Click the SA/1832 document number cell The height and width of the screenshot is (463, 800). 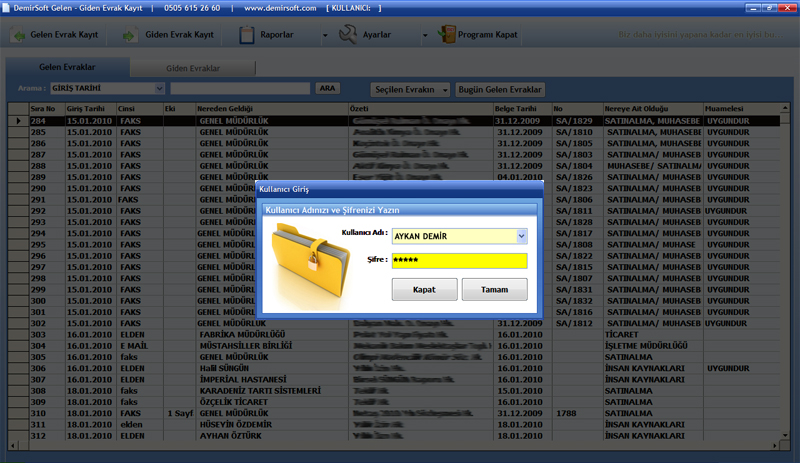click(578, 301)
